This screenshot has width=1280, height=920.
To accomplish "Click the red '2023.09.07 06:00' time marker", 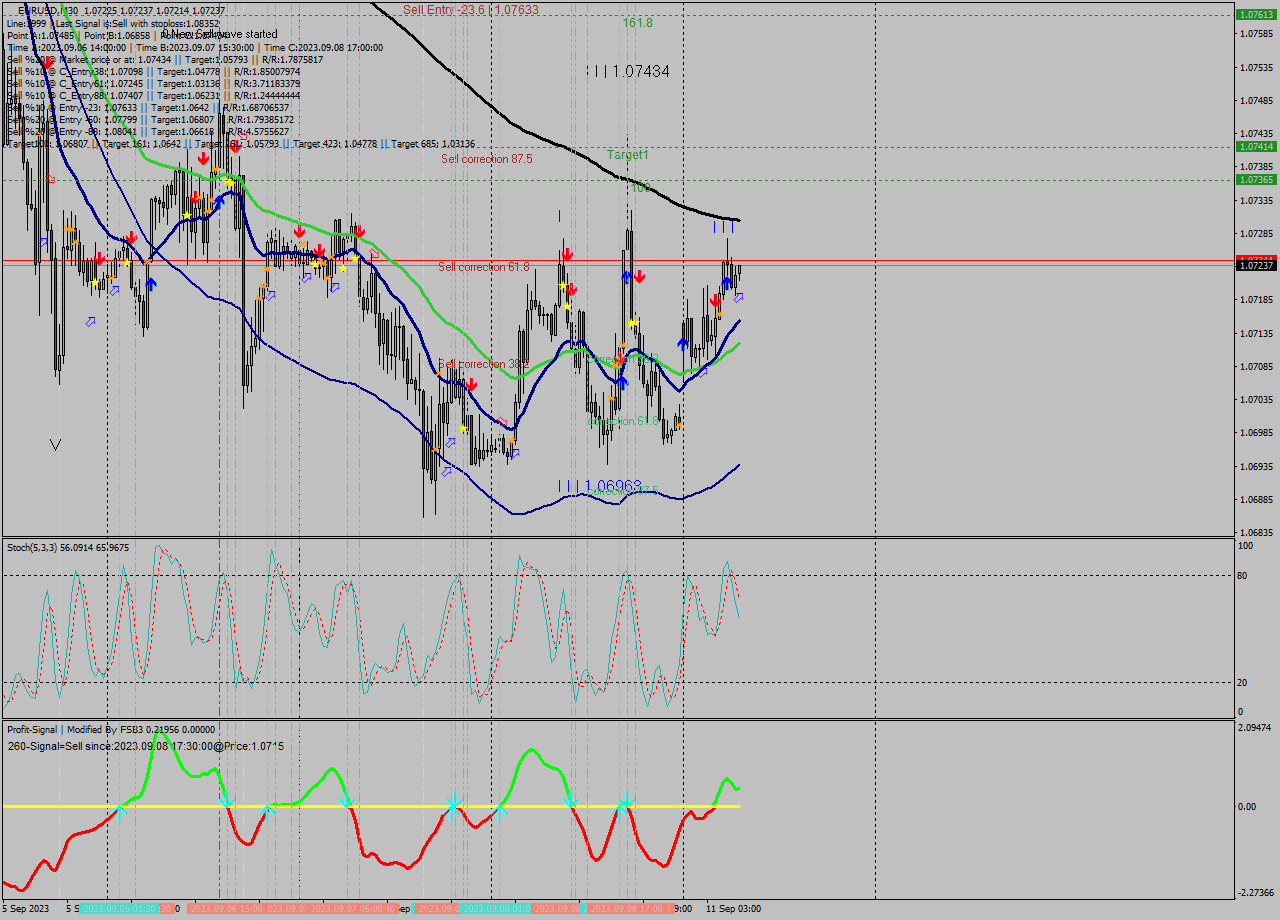I will 348,909.
